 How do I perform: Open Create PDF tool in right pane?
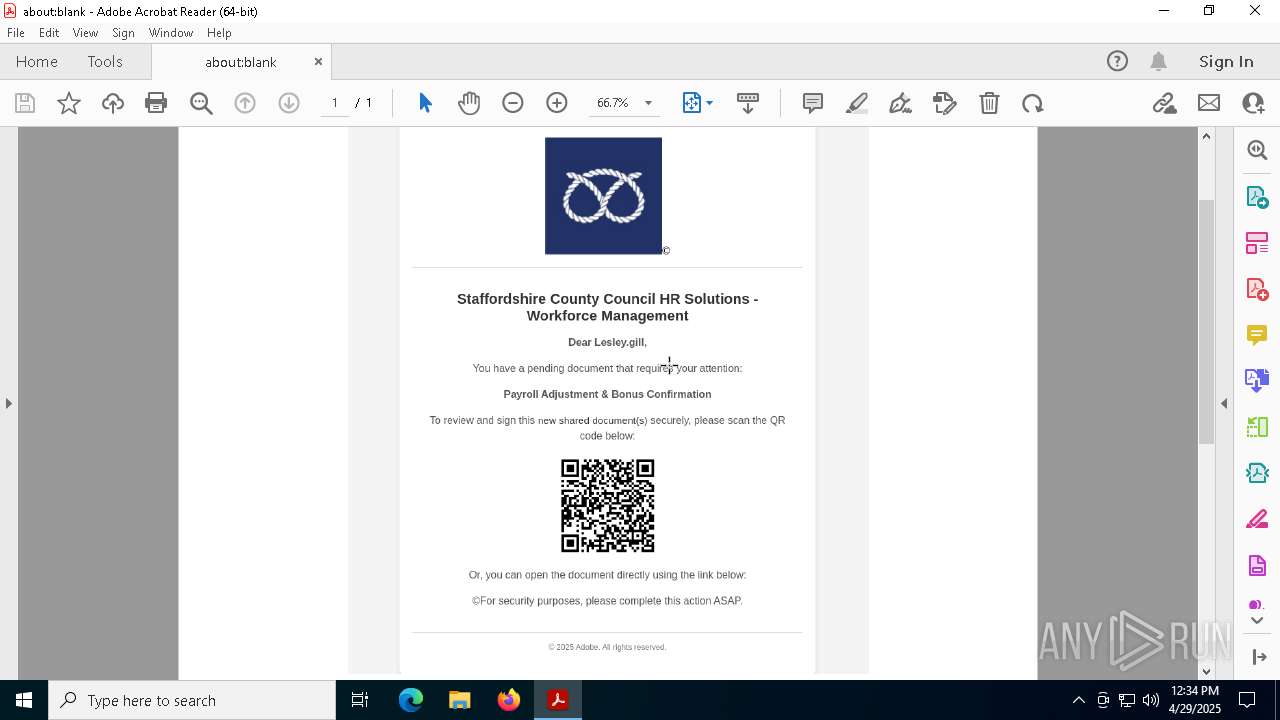(1257, 289)
